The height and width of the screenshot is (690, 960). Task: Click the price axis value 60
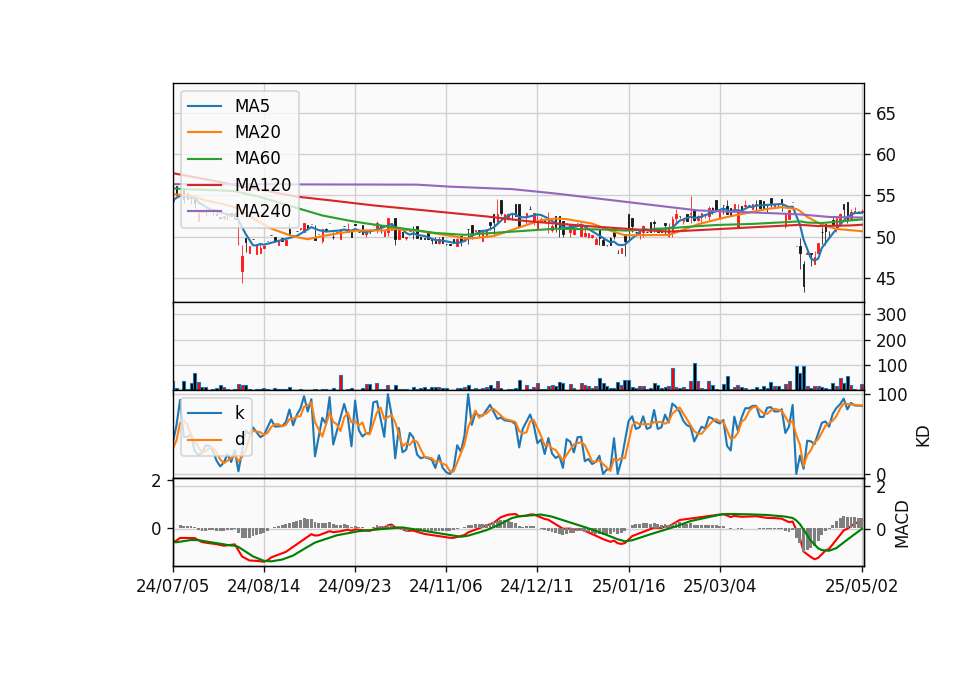click(885, 155)
